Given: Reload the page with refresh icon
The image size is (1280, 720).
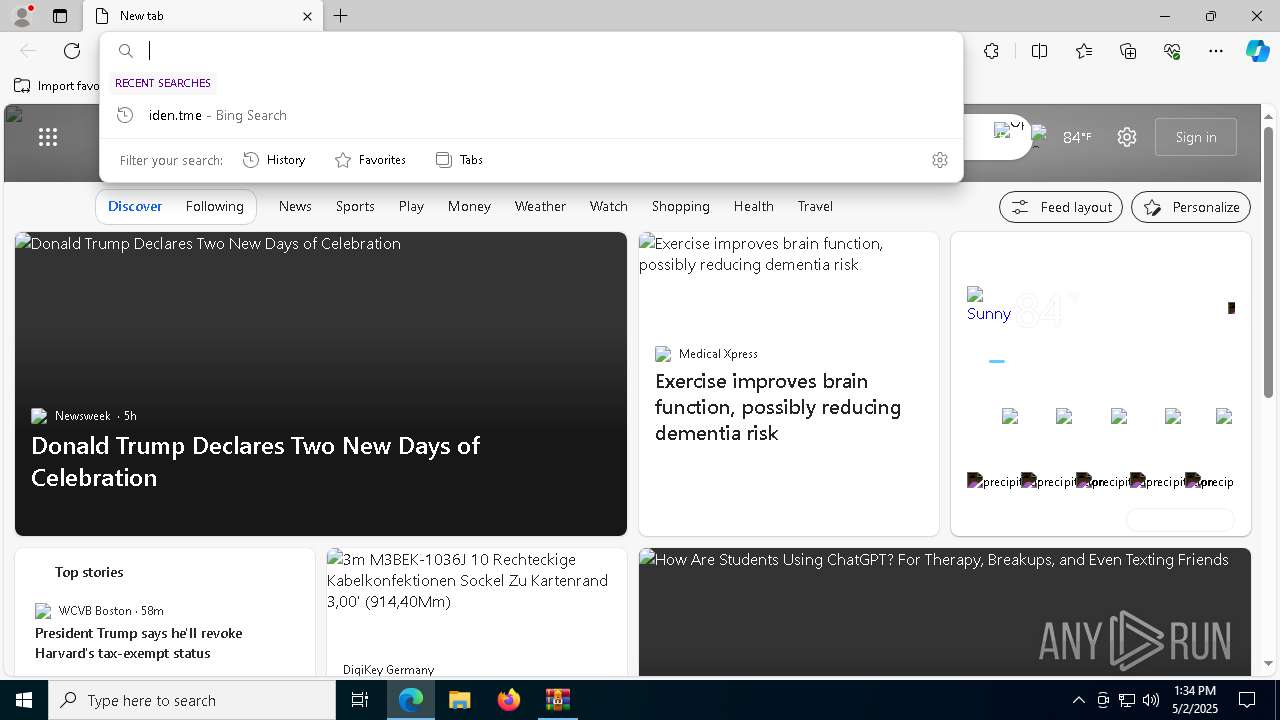Looking at the screenshot, I should click(72, 51).
